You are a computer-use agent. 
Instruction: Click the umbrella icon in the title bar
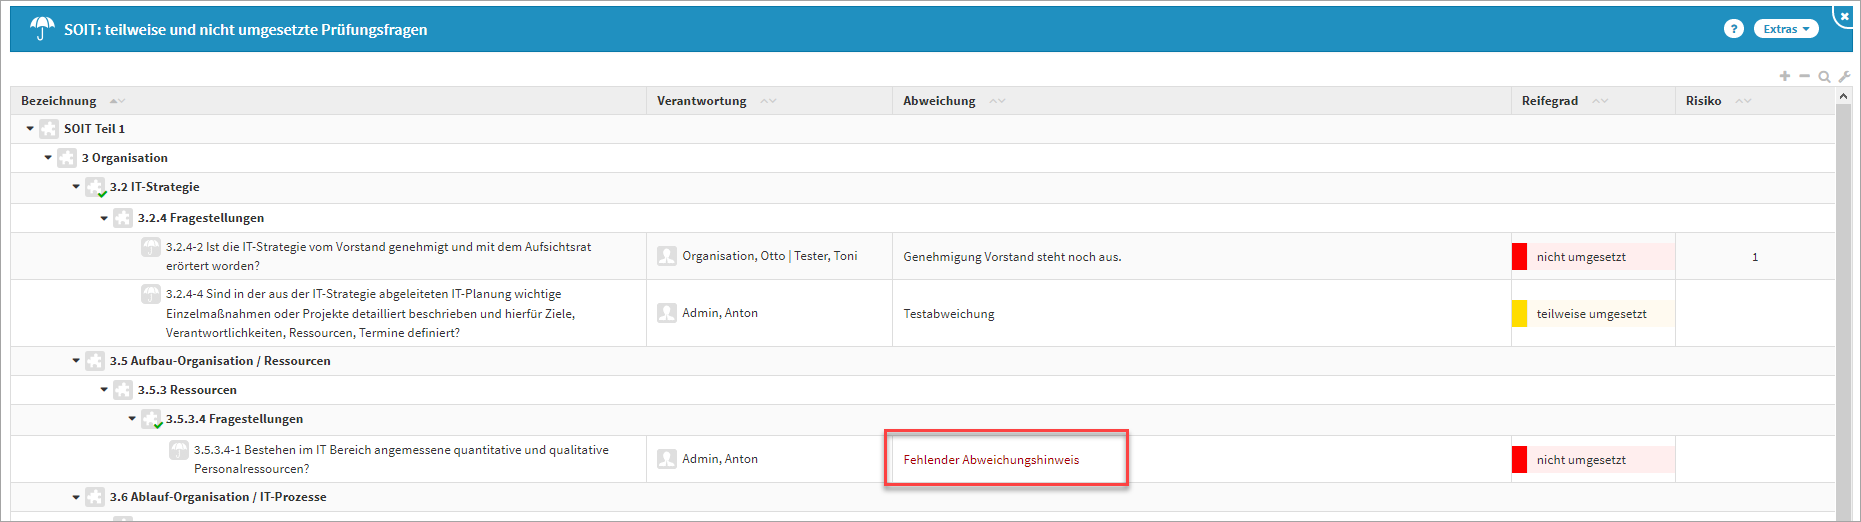[x=41, y=29]
